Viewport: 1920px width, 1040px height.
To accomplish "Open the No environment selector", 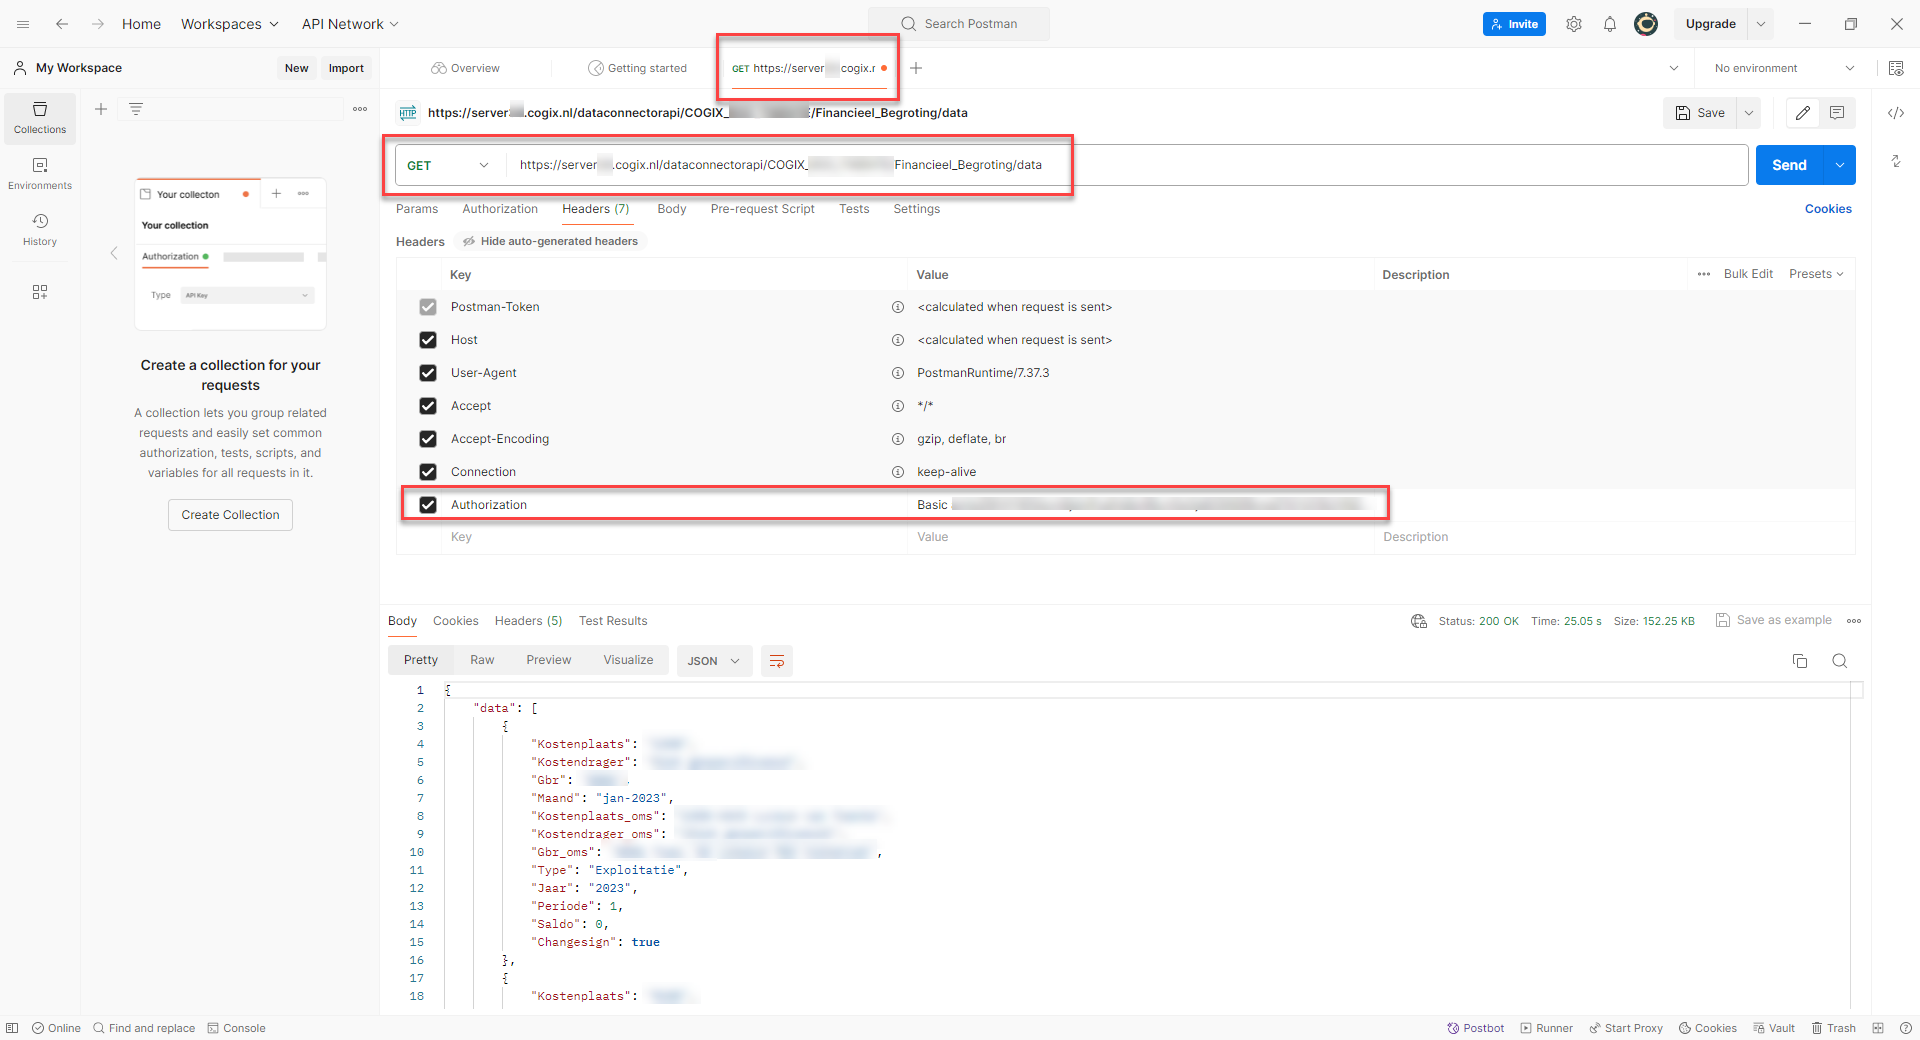I will pos(1784,68).
